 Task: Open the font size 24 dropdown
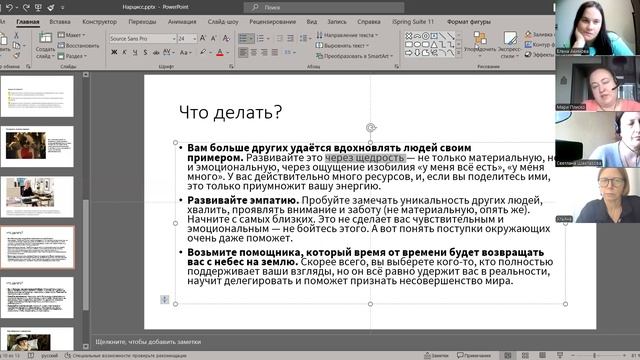(194, 38)
